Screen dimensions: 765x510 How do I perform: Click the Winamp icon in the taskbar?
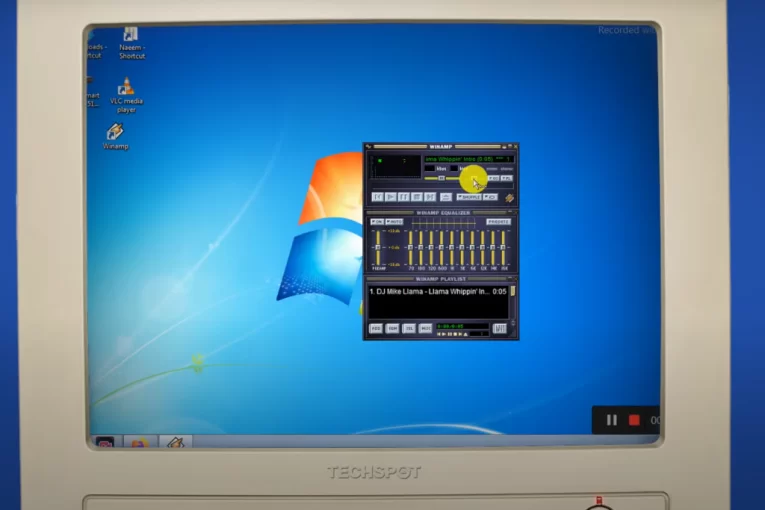(176, 443)
